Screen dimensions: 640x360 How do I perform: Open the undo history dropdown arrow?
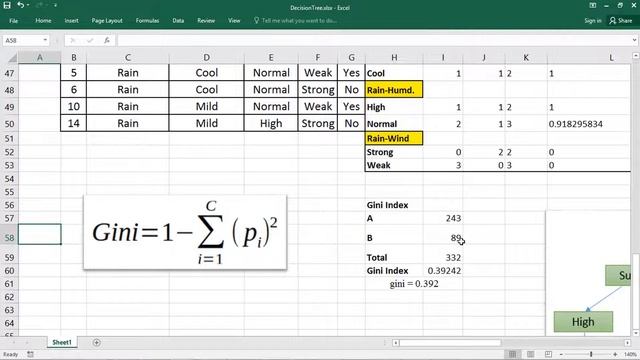coord(28,5)
